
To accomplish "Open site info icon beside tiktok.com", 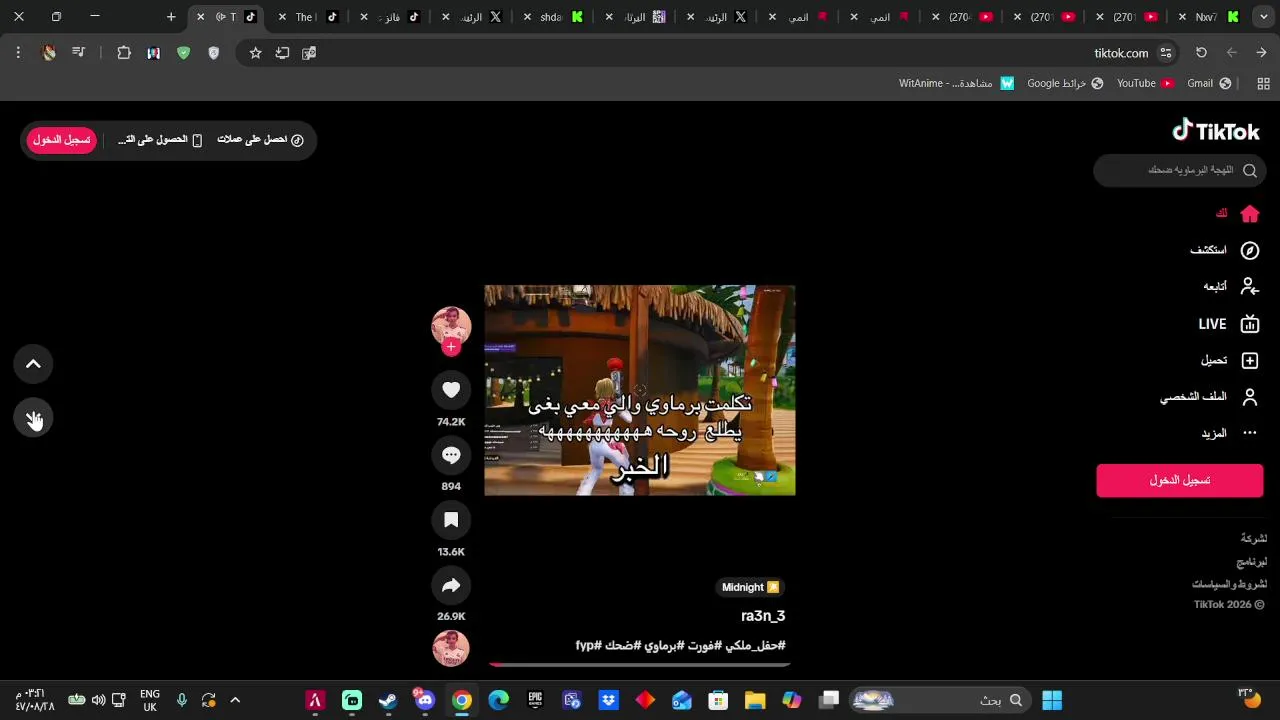I will pyautogui.click(x=1166, y=53).
